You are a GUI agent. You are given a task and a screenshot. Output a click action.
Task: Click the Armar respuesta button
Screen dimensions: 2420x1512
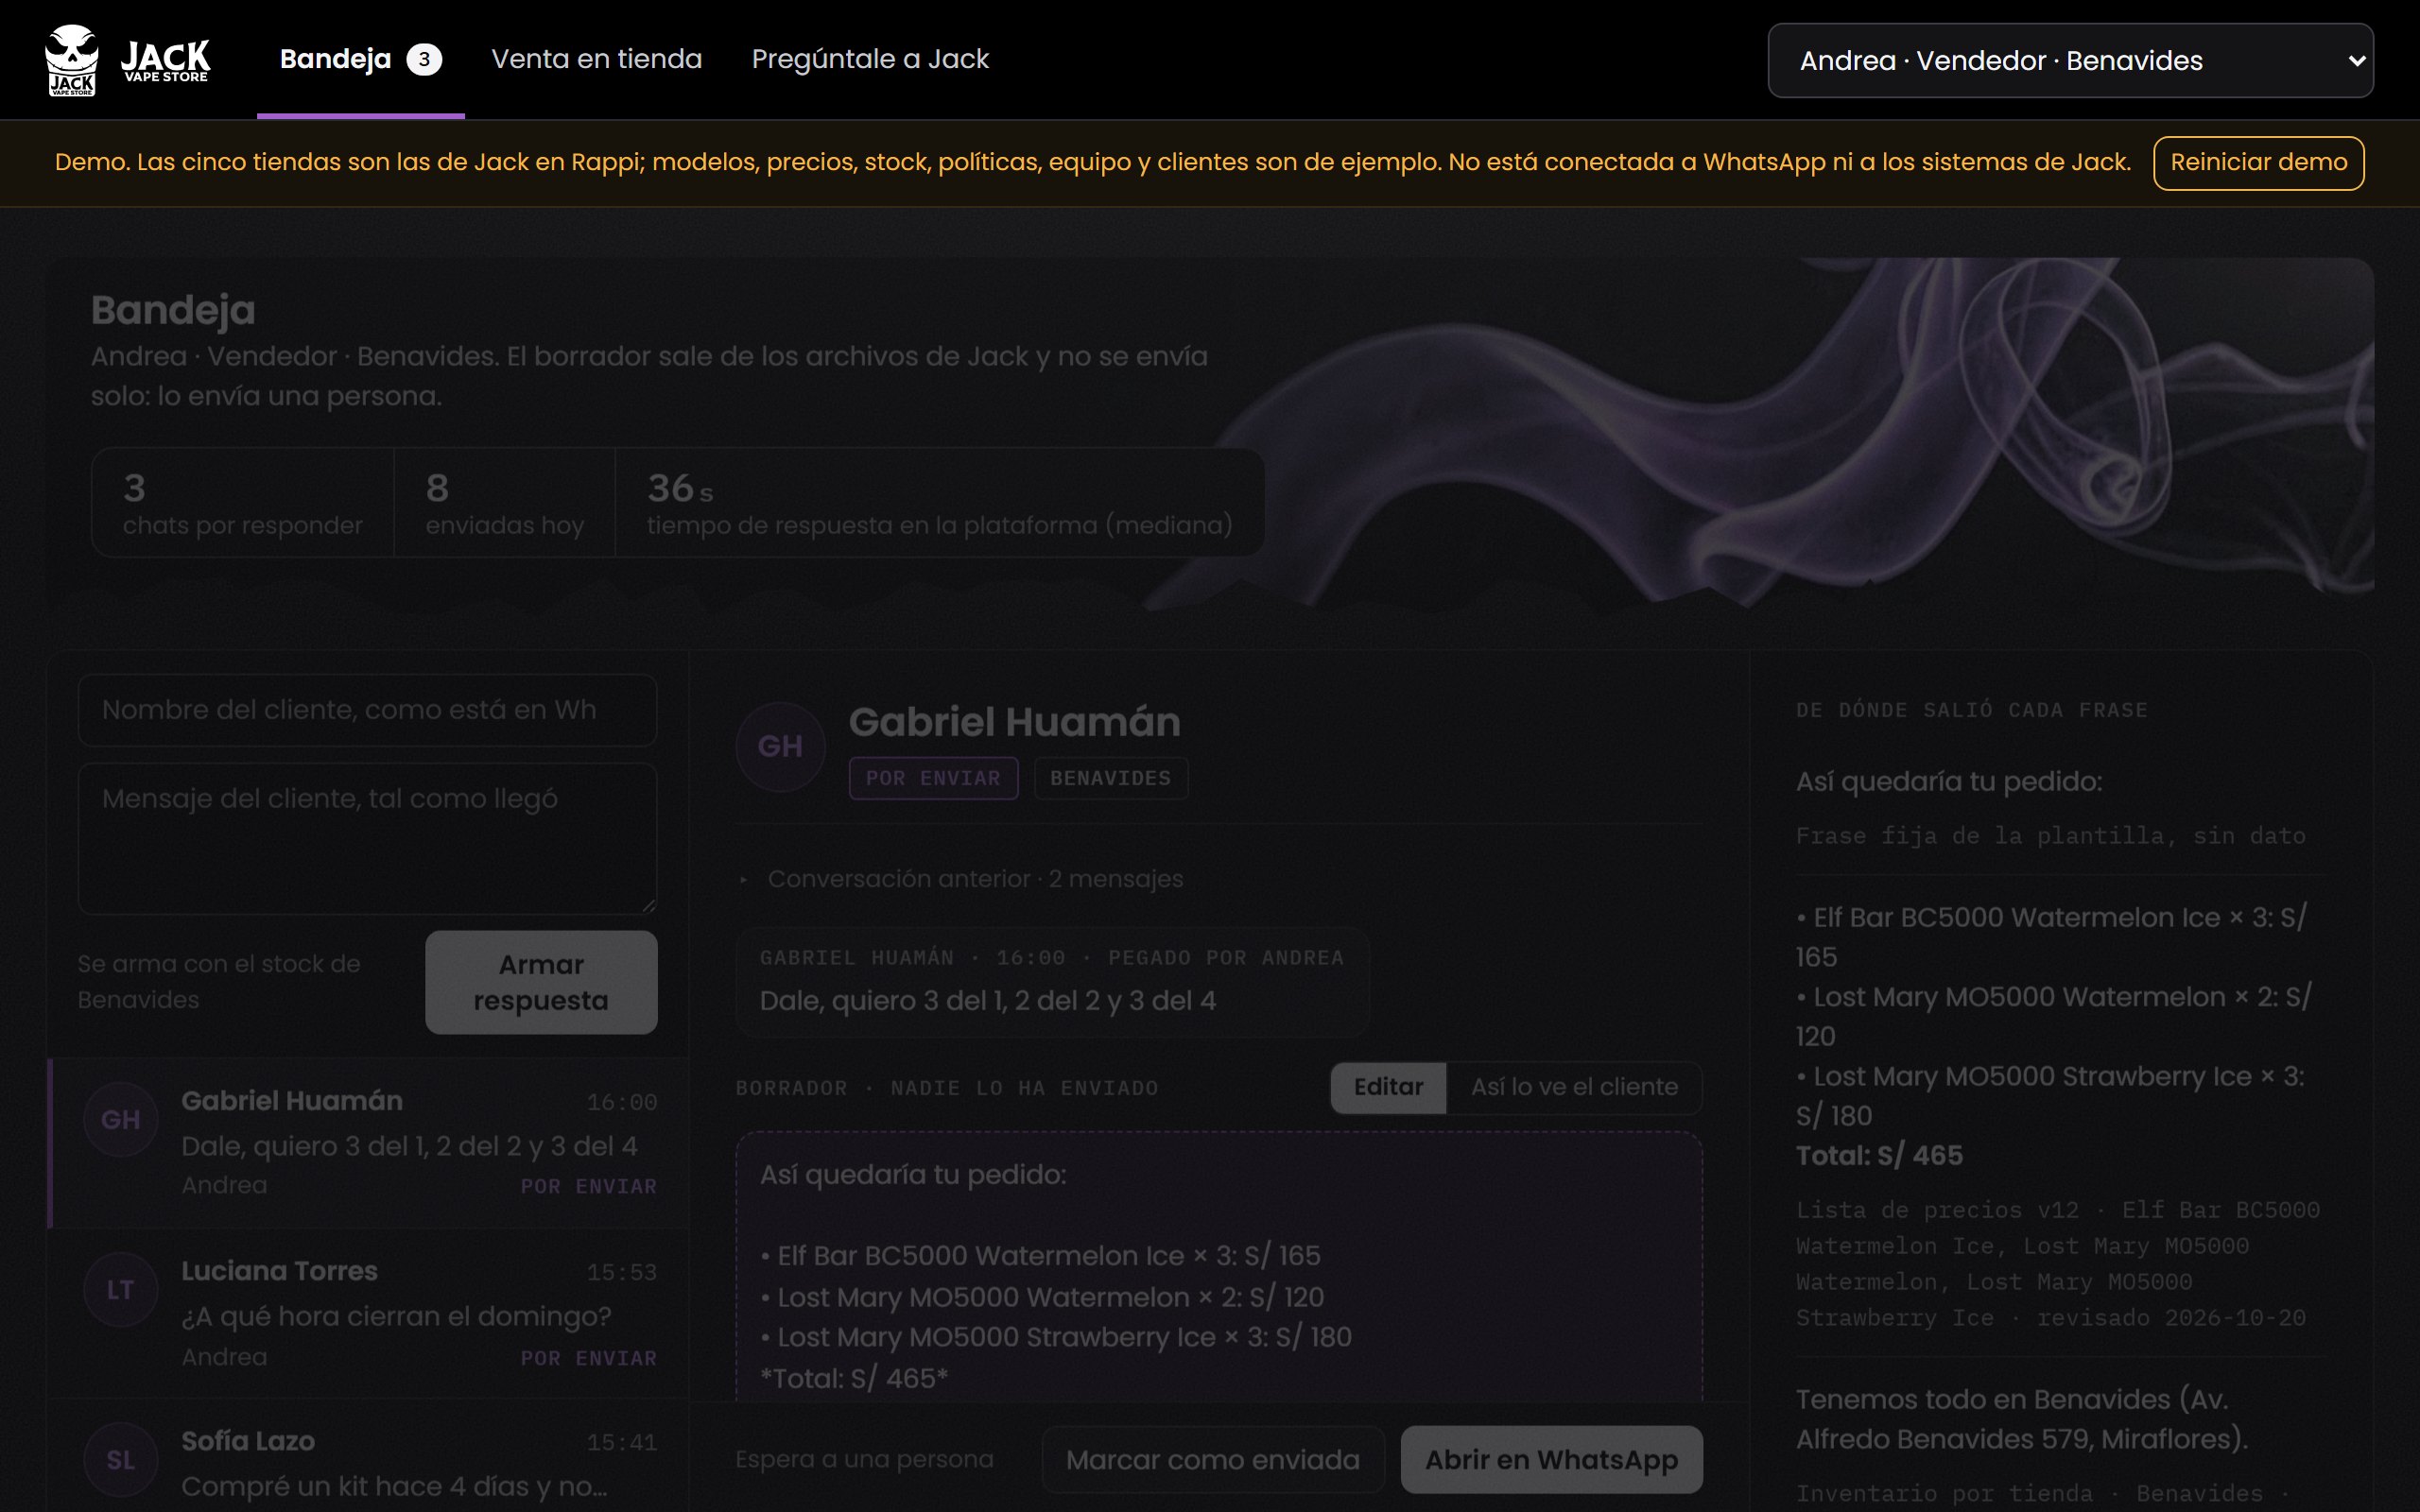tap(541, 982)
